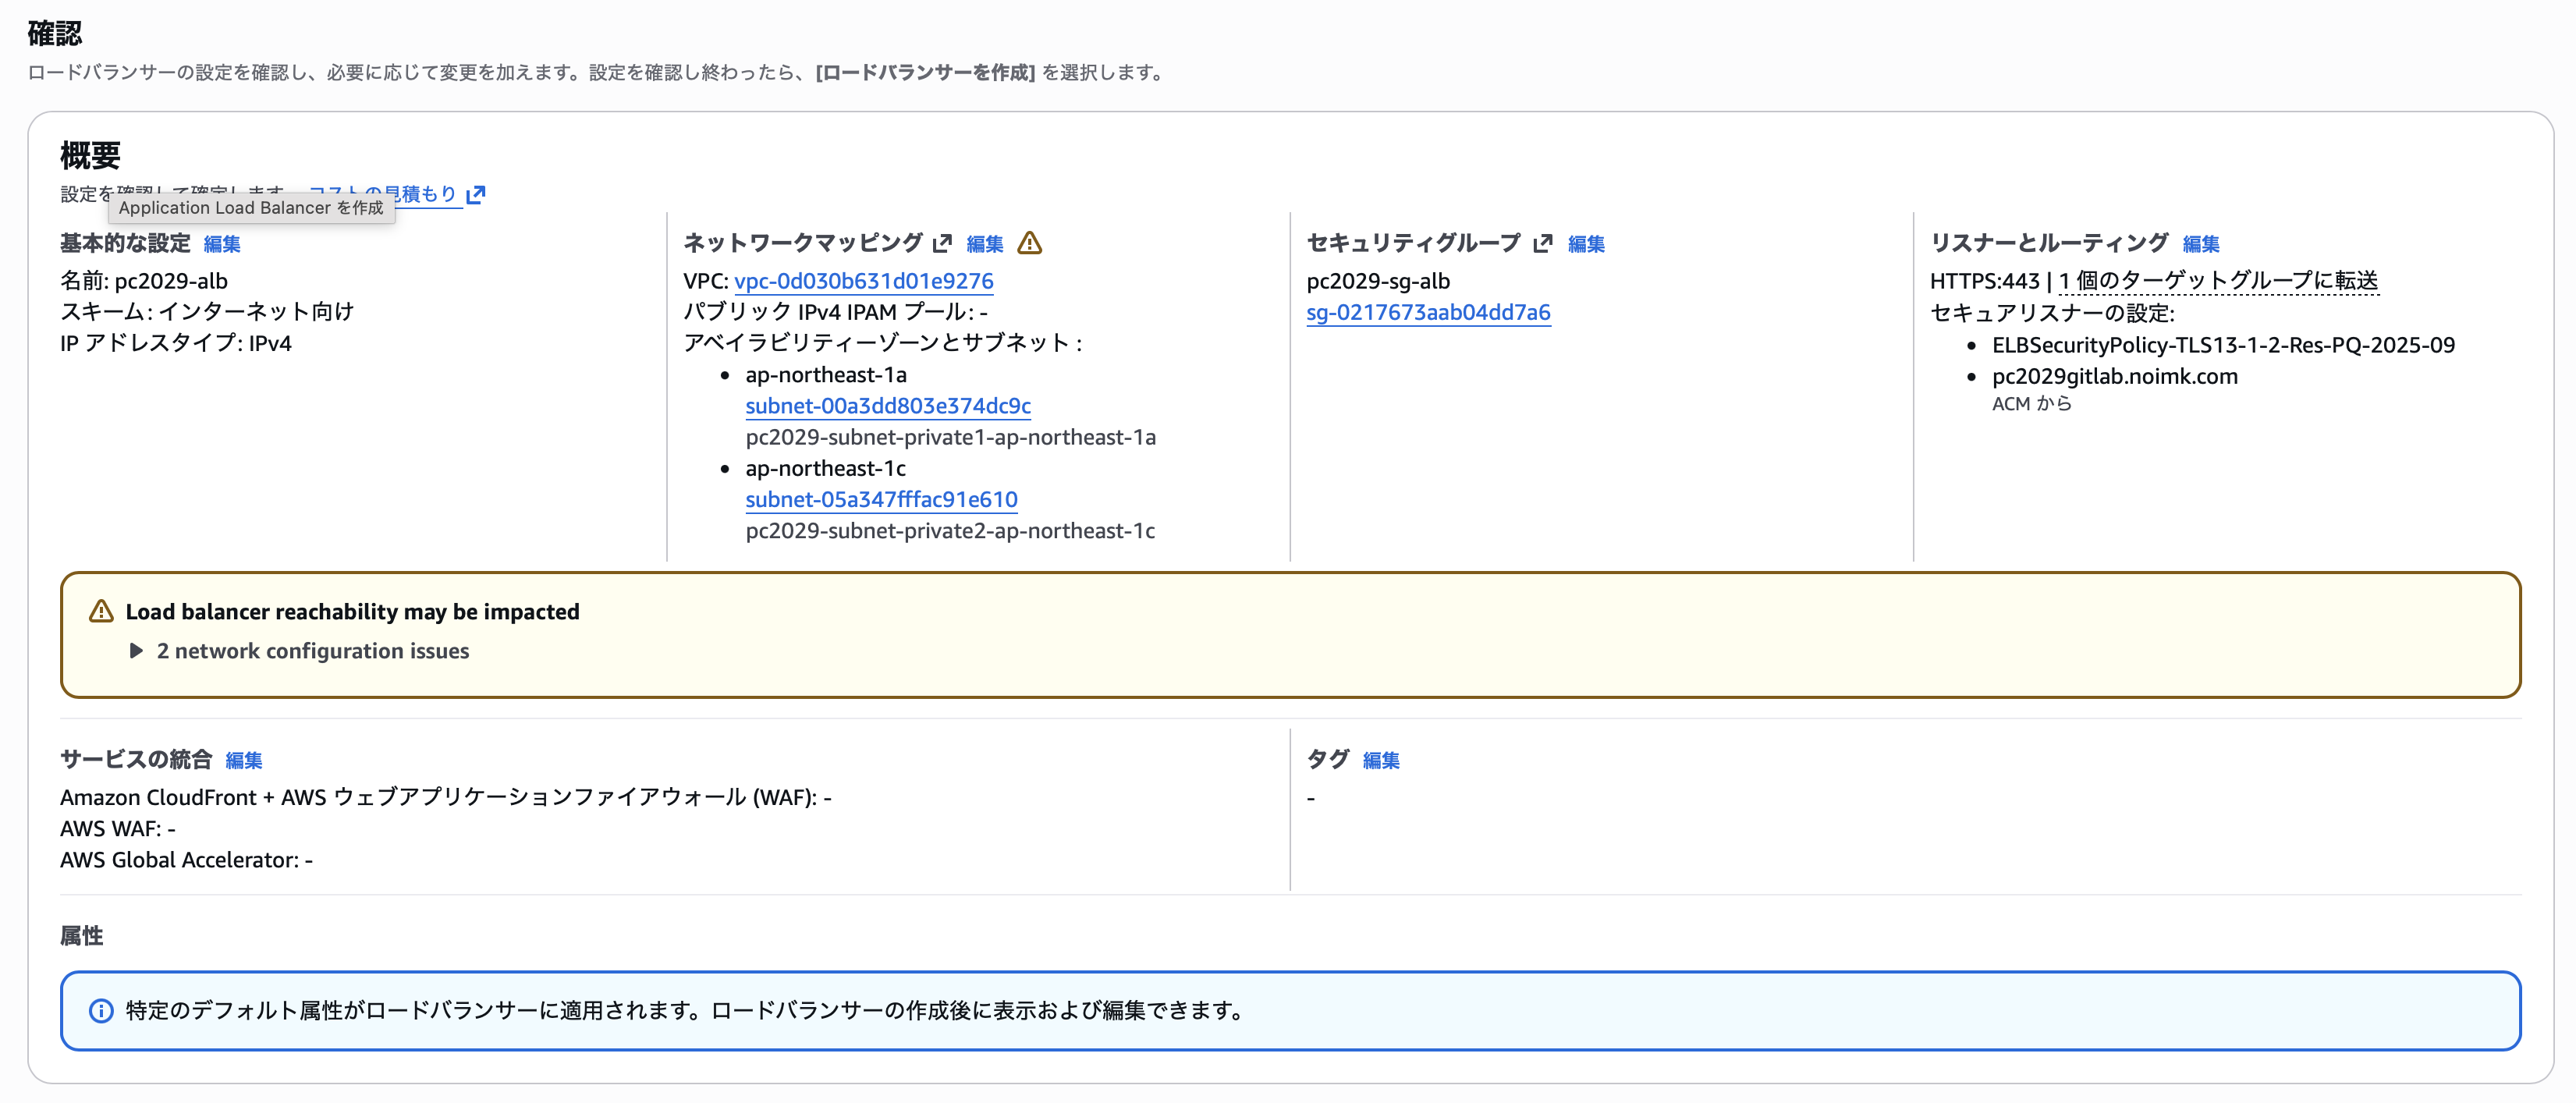Image resolution: width=2576 pixels, height=1103 pixels.
Task: Click the network mapping external link icon
Action: (942, 243)
